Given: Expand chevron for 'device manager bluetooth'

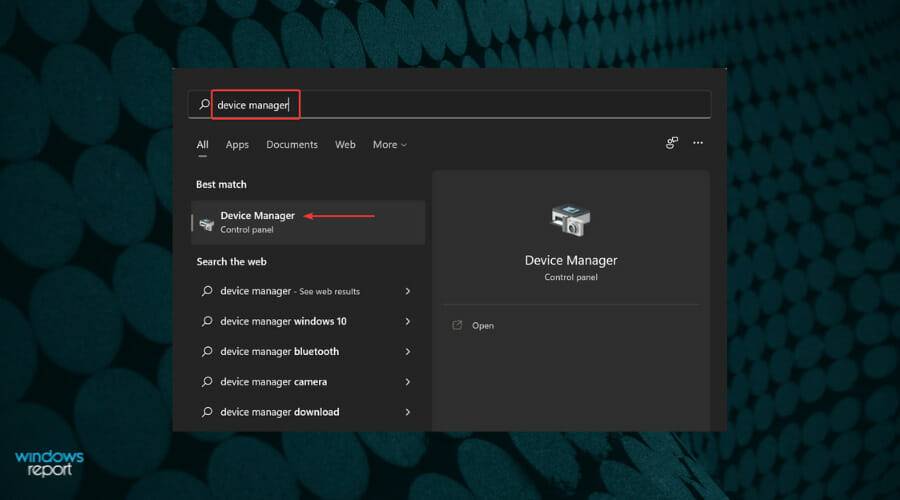Looking at the screenshot, I should (x=408, y=351).
